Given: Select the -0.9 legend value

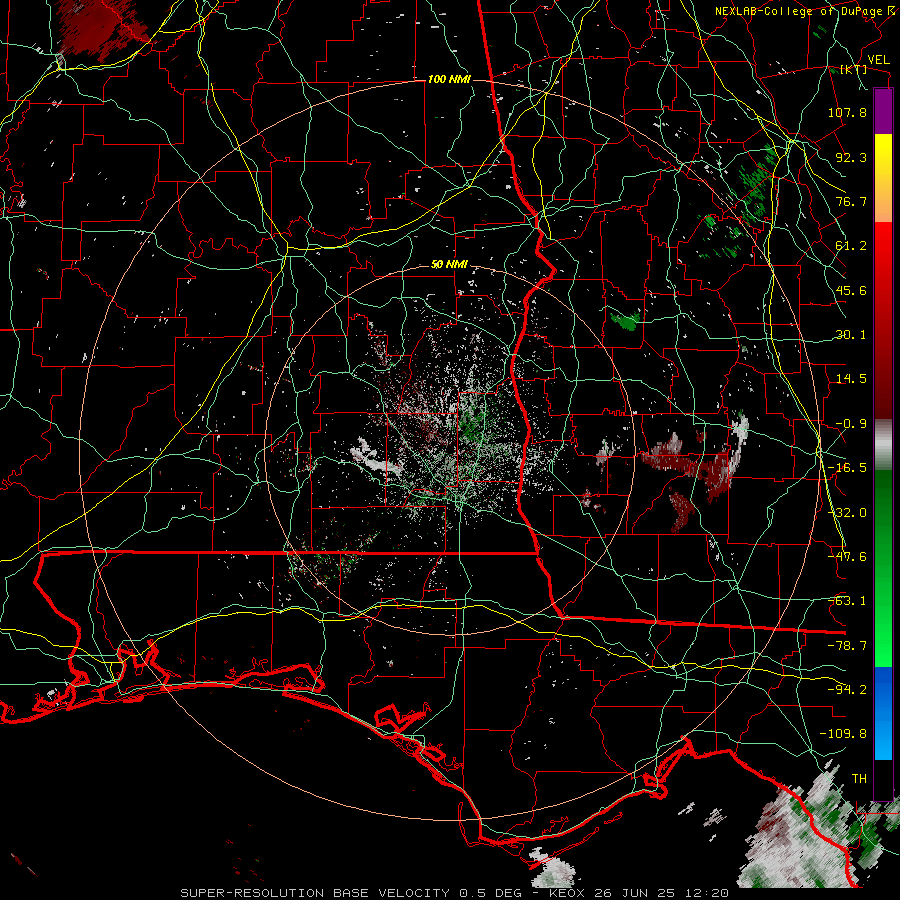Looking at the screenshot, I should (851, 423).
